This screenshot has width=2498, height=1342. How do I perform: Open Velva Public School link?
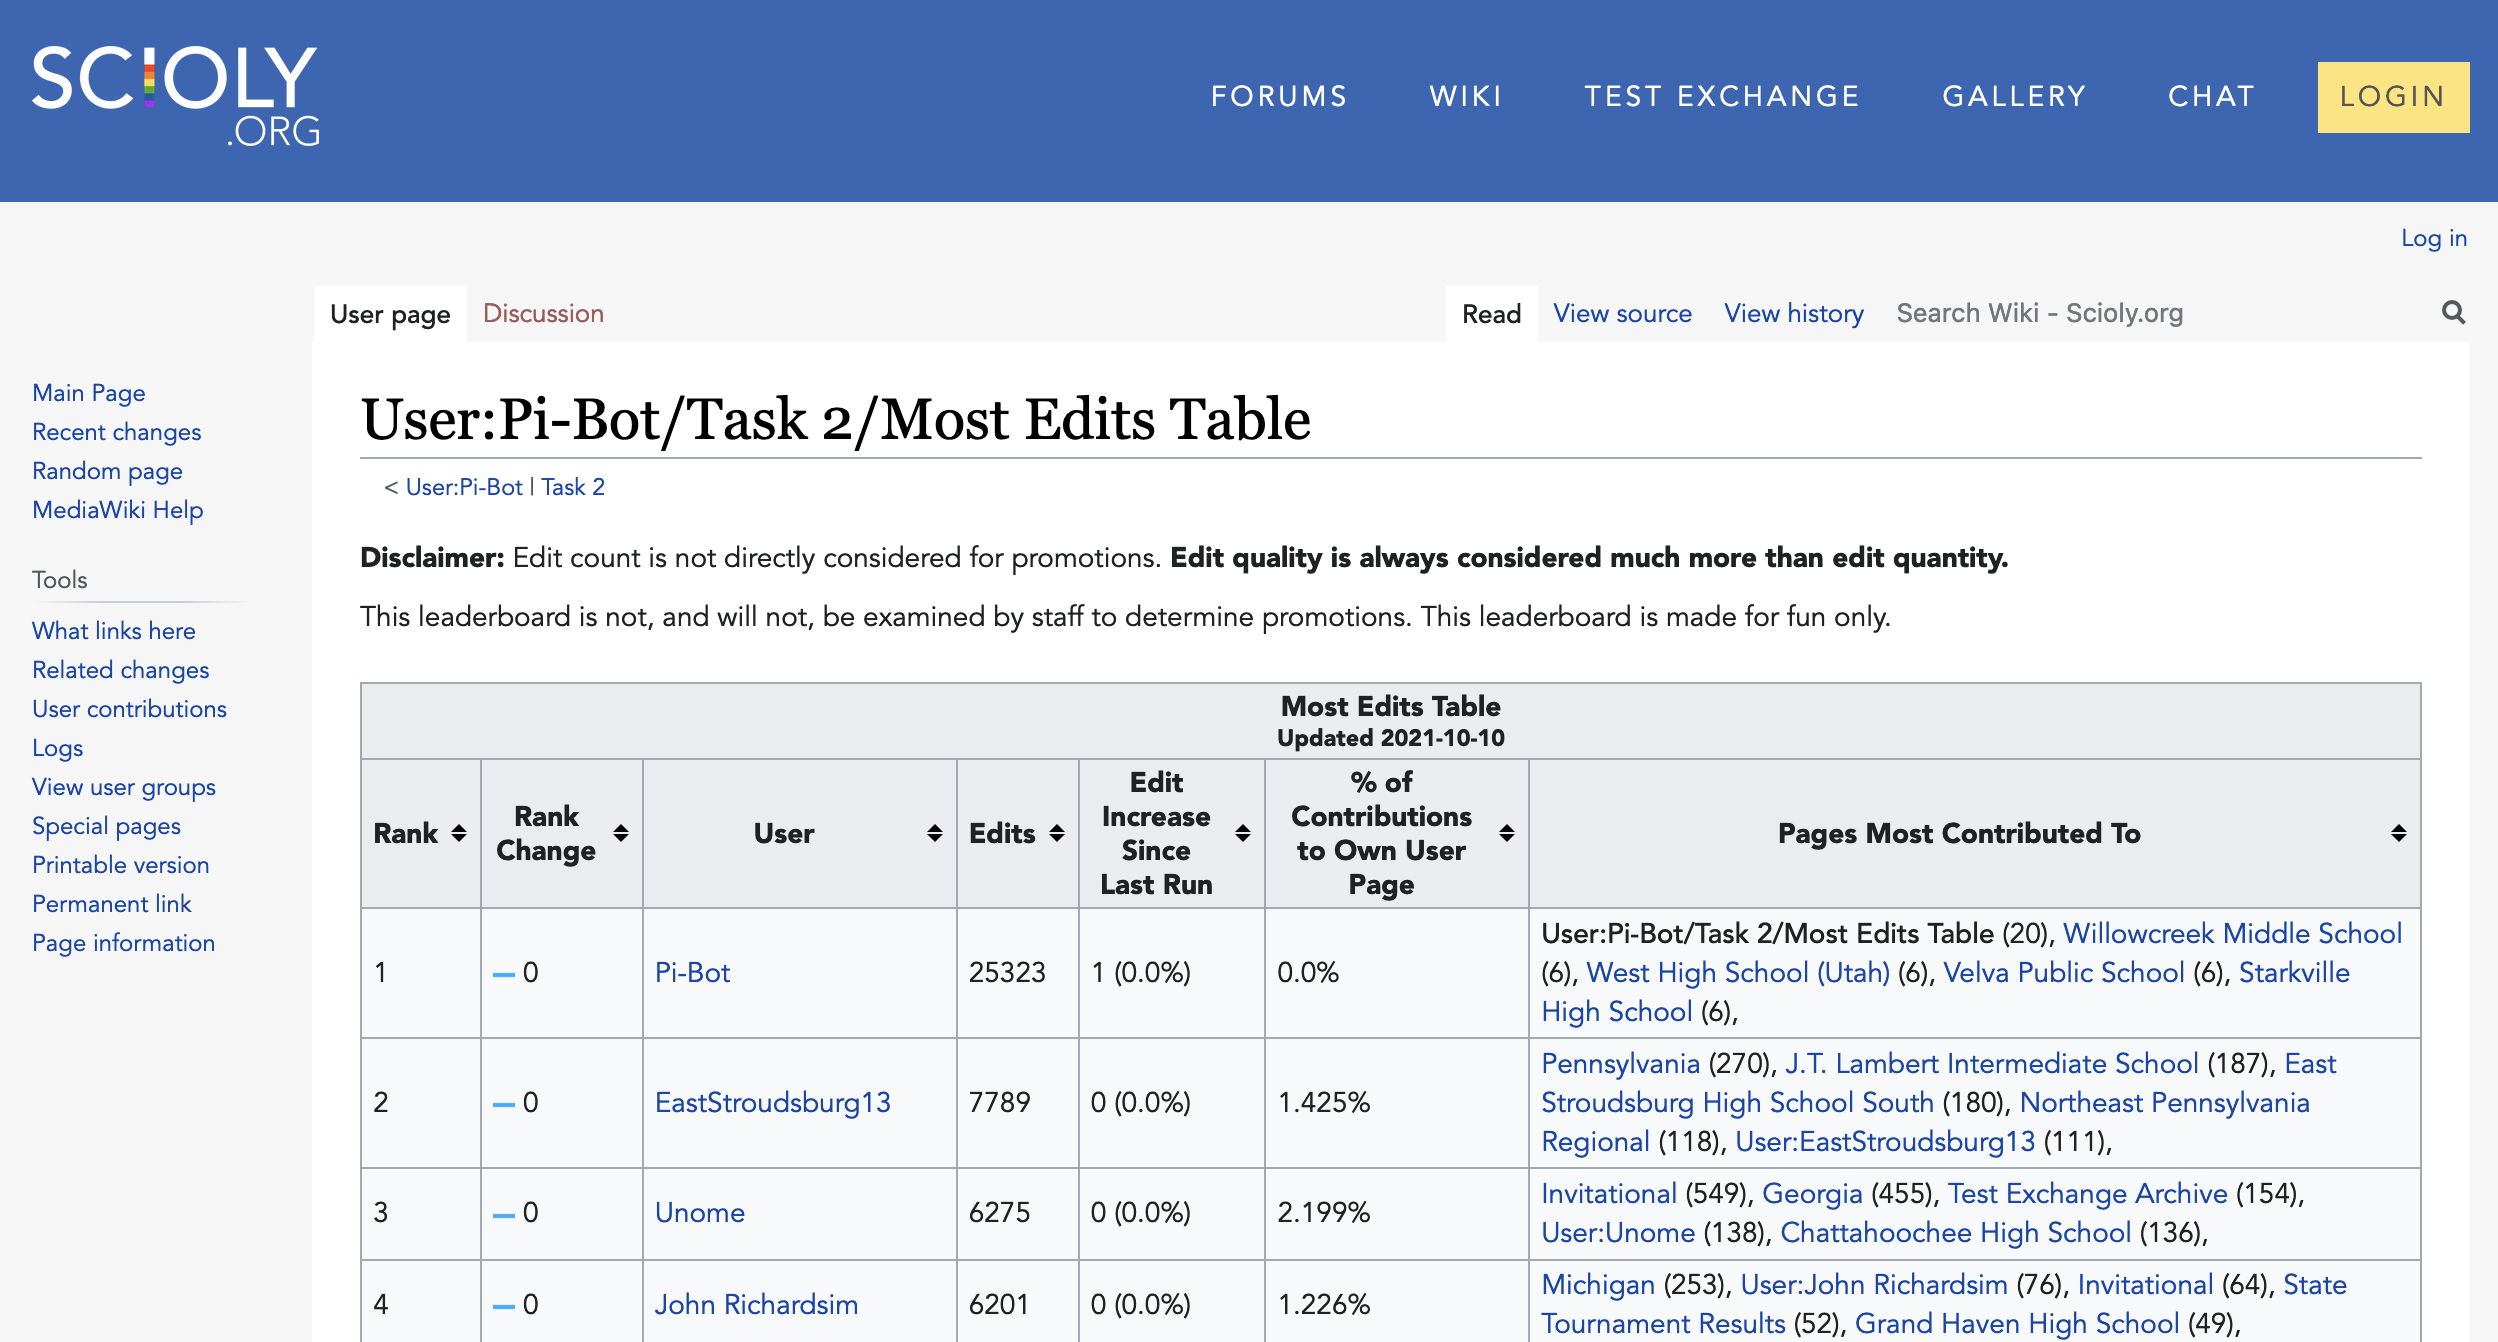[2063, 973]
